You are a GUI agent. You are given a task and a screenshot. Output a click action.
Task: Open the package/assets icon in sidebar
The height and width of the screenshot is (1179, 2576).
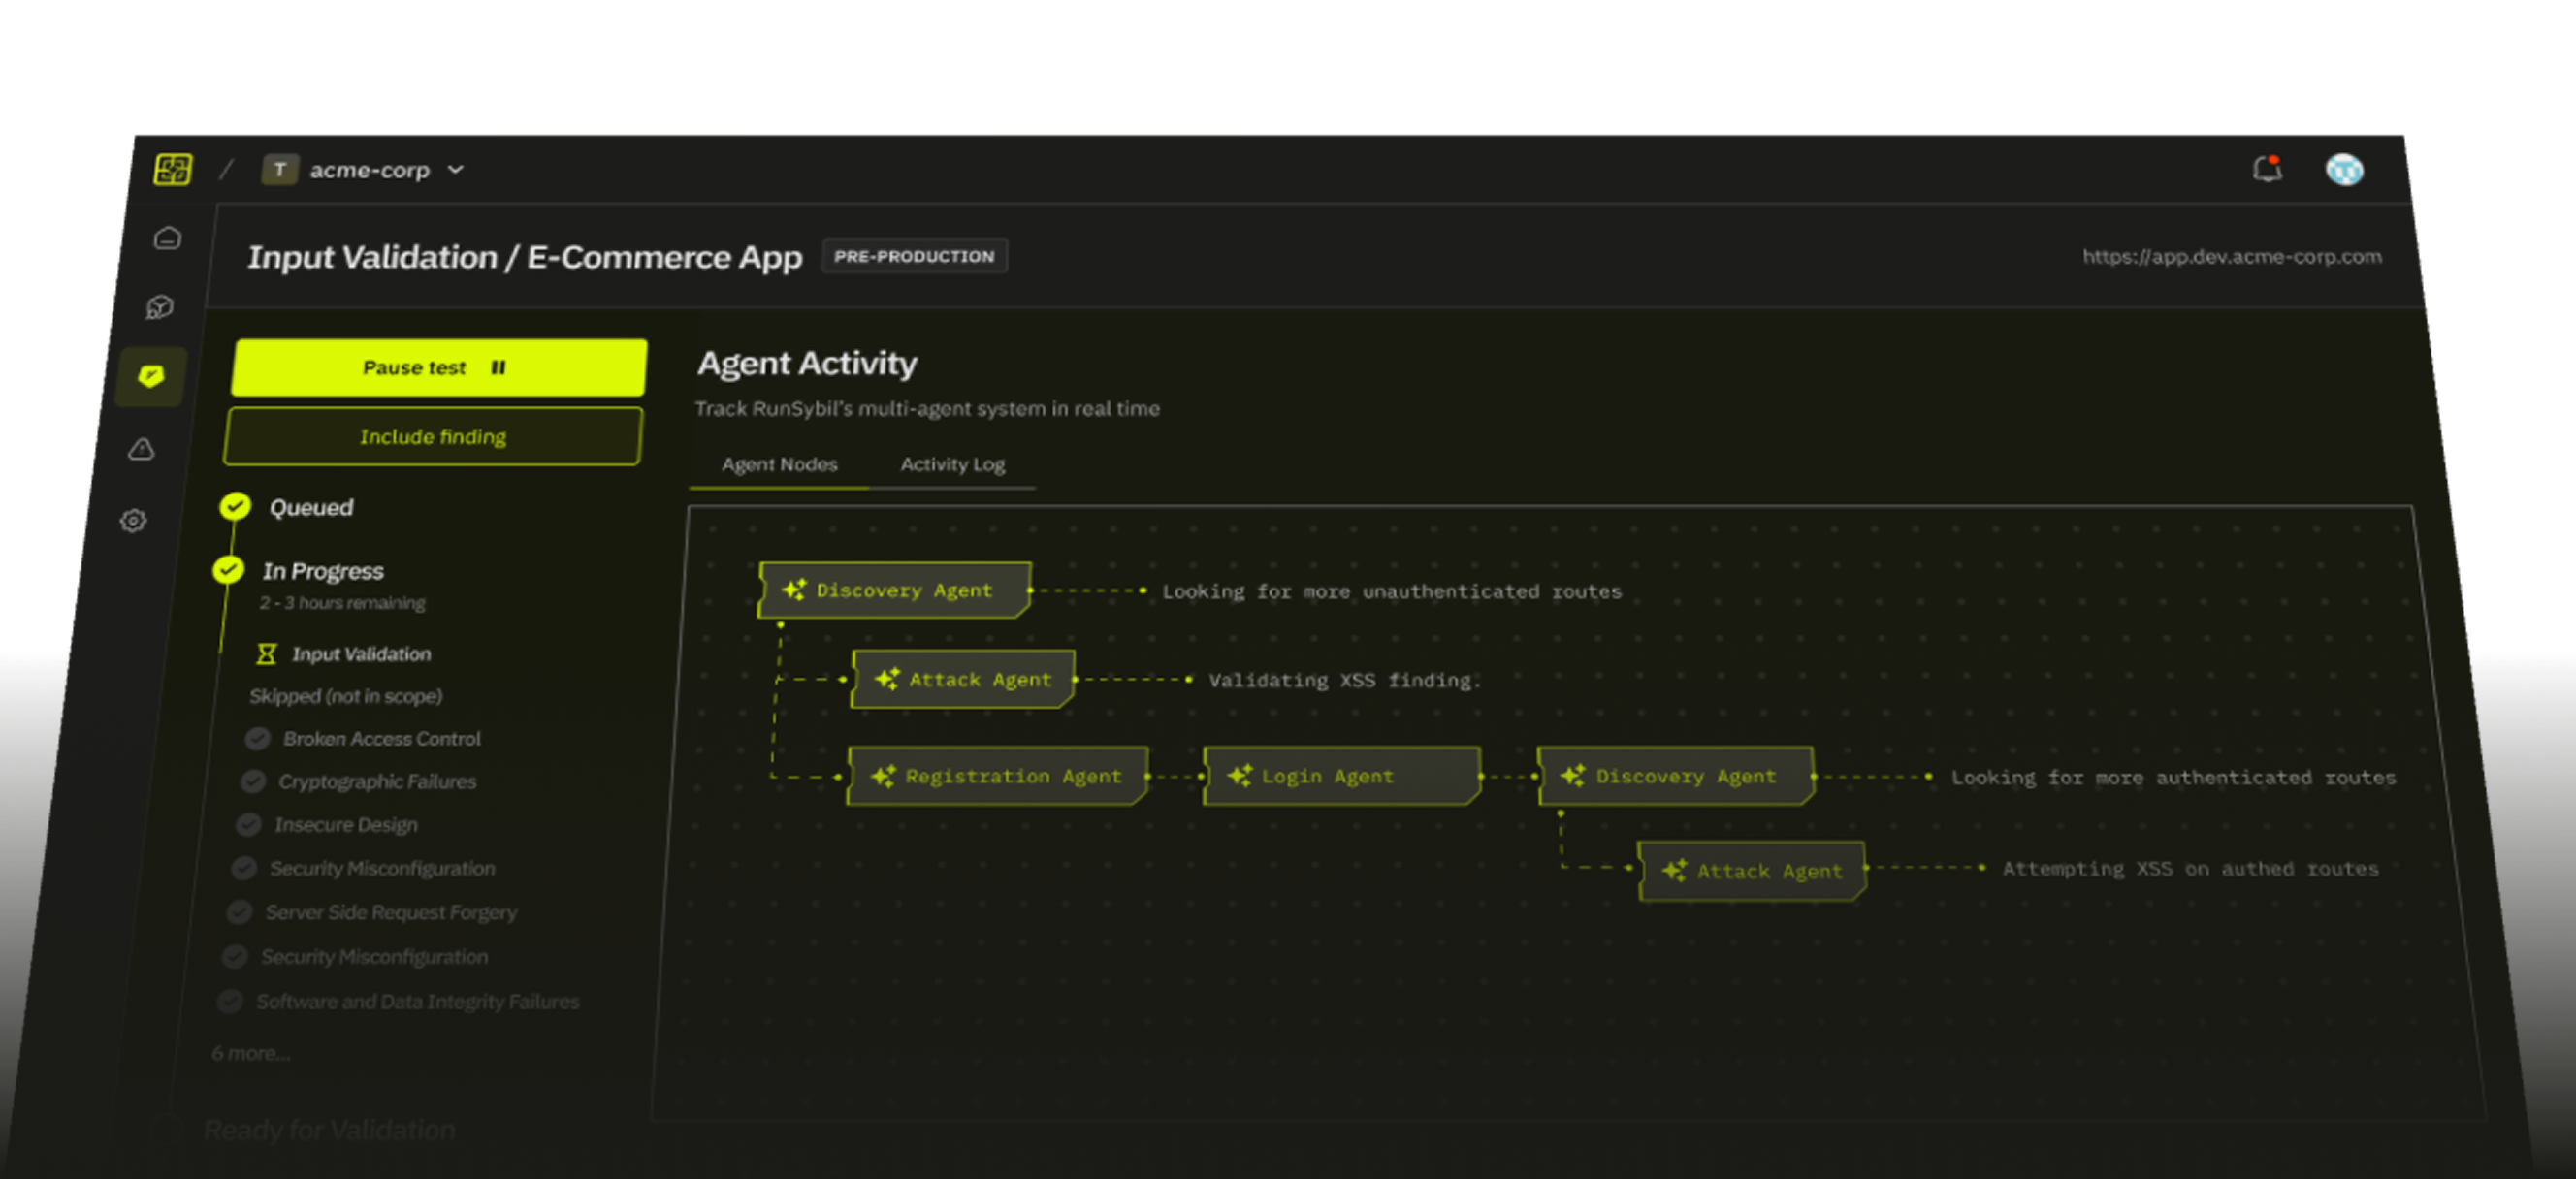click(x=160, y=307)
